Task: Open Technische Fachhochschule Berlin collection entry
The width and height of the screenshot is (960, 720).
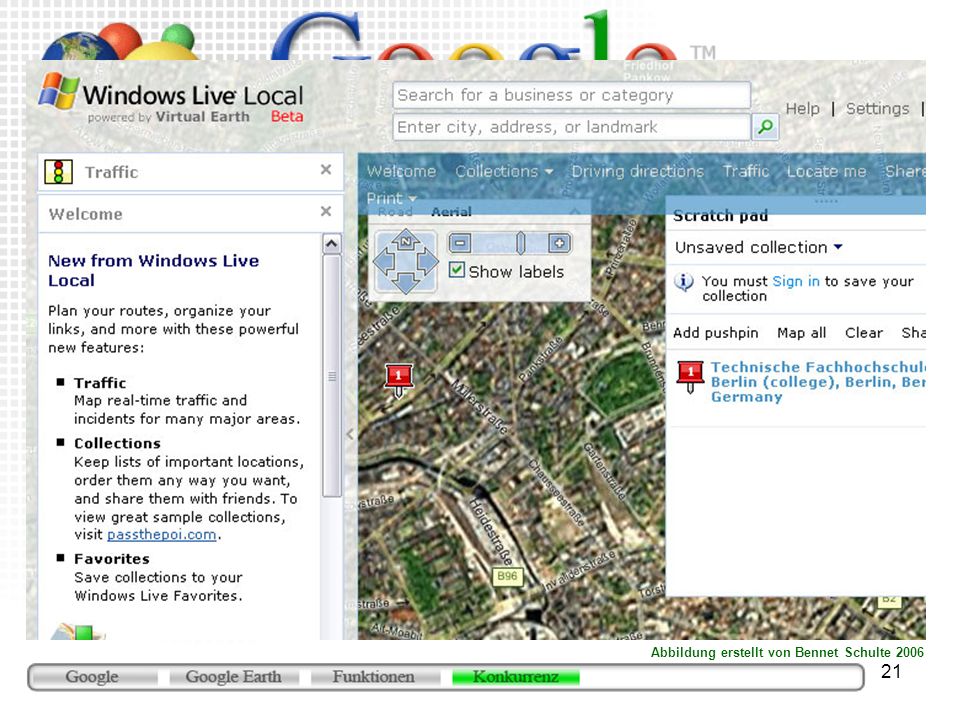Action: tap(817, 382)
